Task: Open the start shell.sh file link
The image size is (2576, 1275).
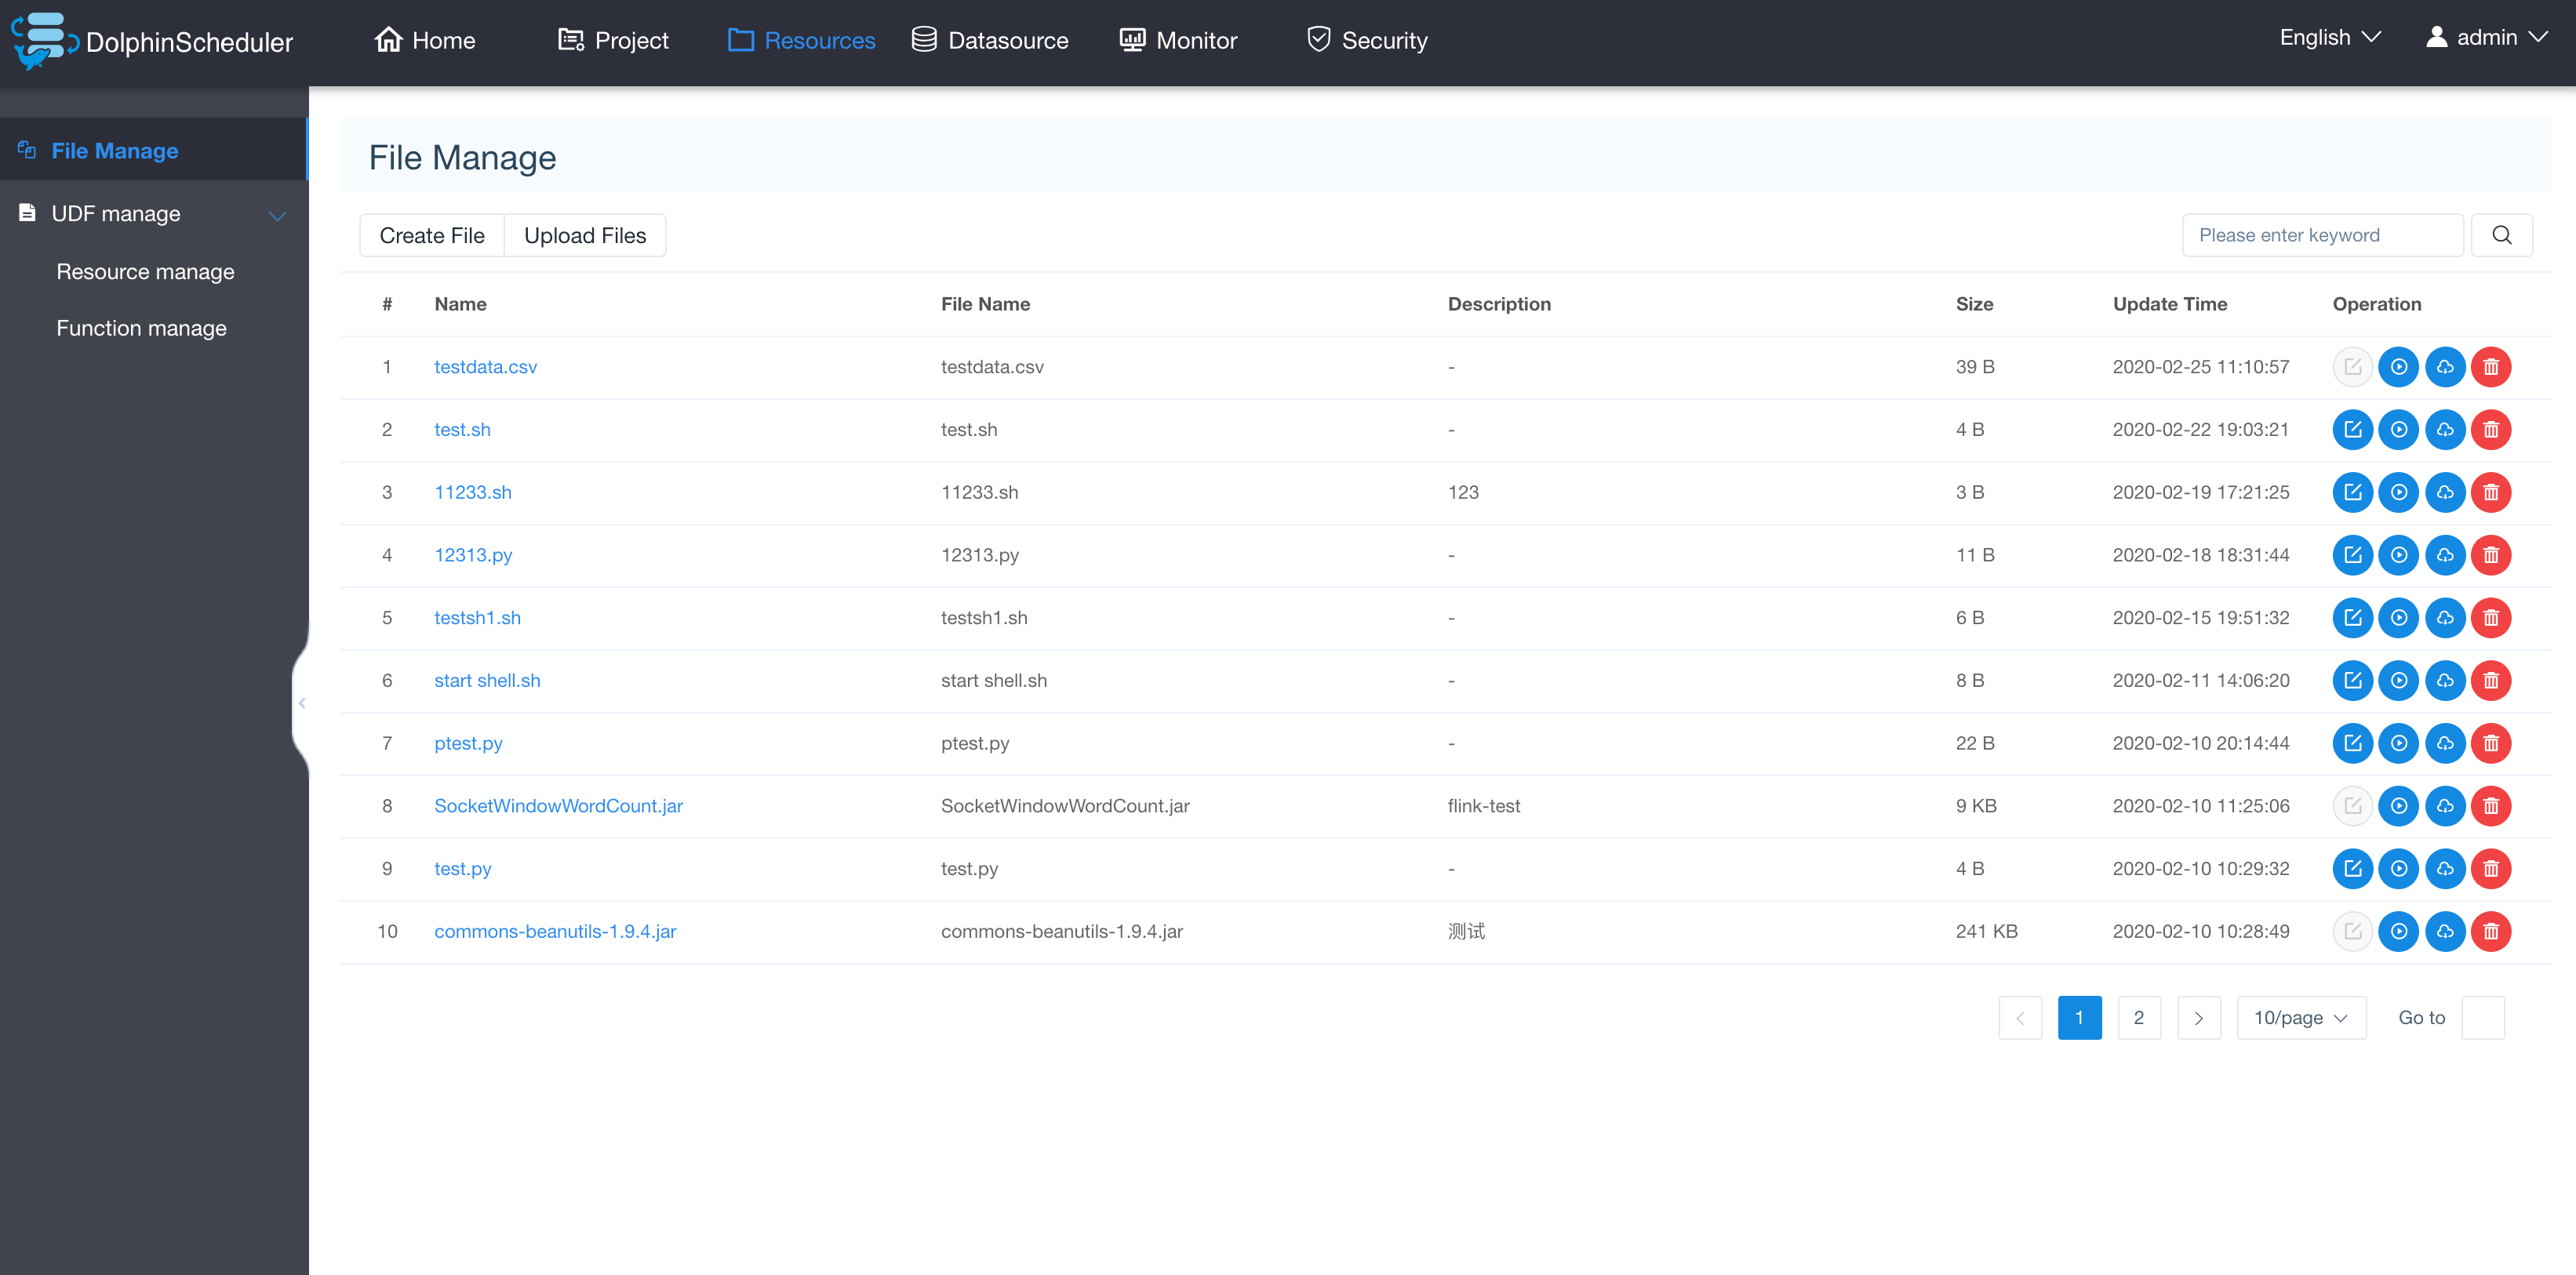Action: coord(487,680)
